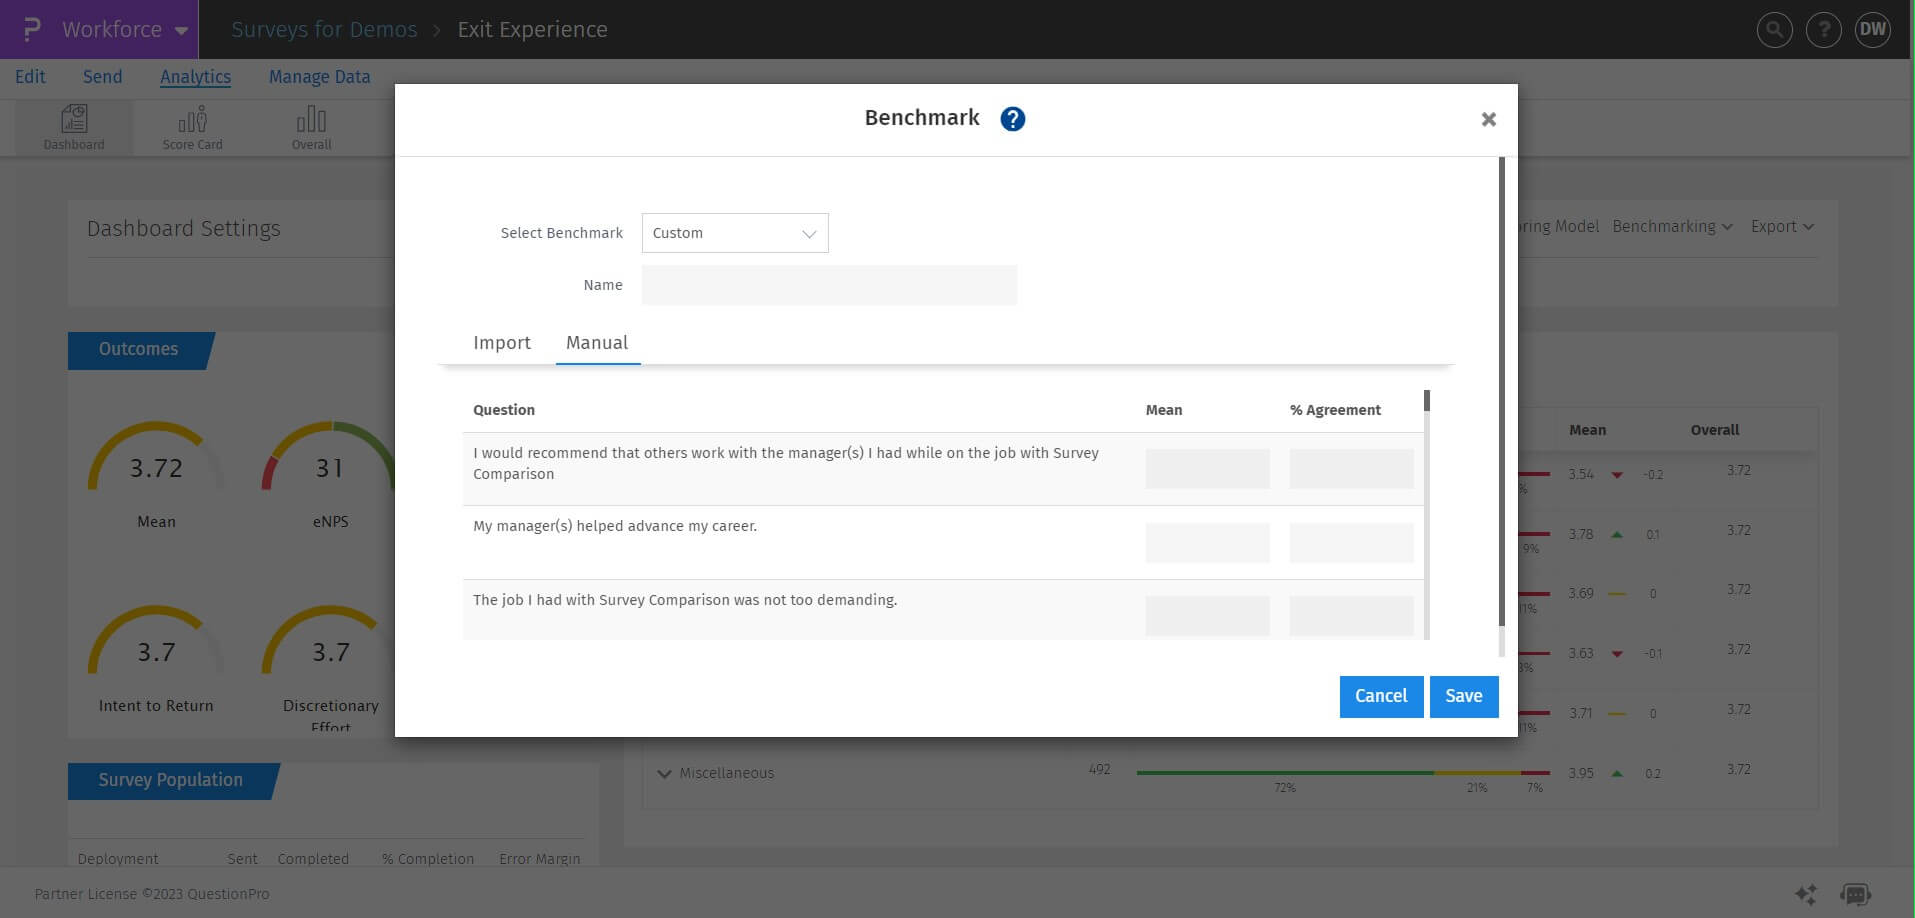Open the Manage Data tab
1915x918 pixels.
tap(318, 76)
